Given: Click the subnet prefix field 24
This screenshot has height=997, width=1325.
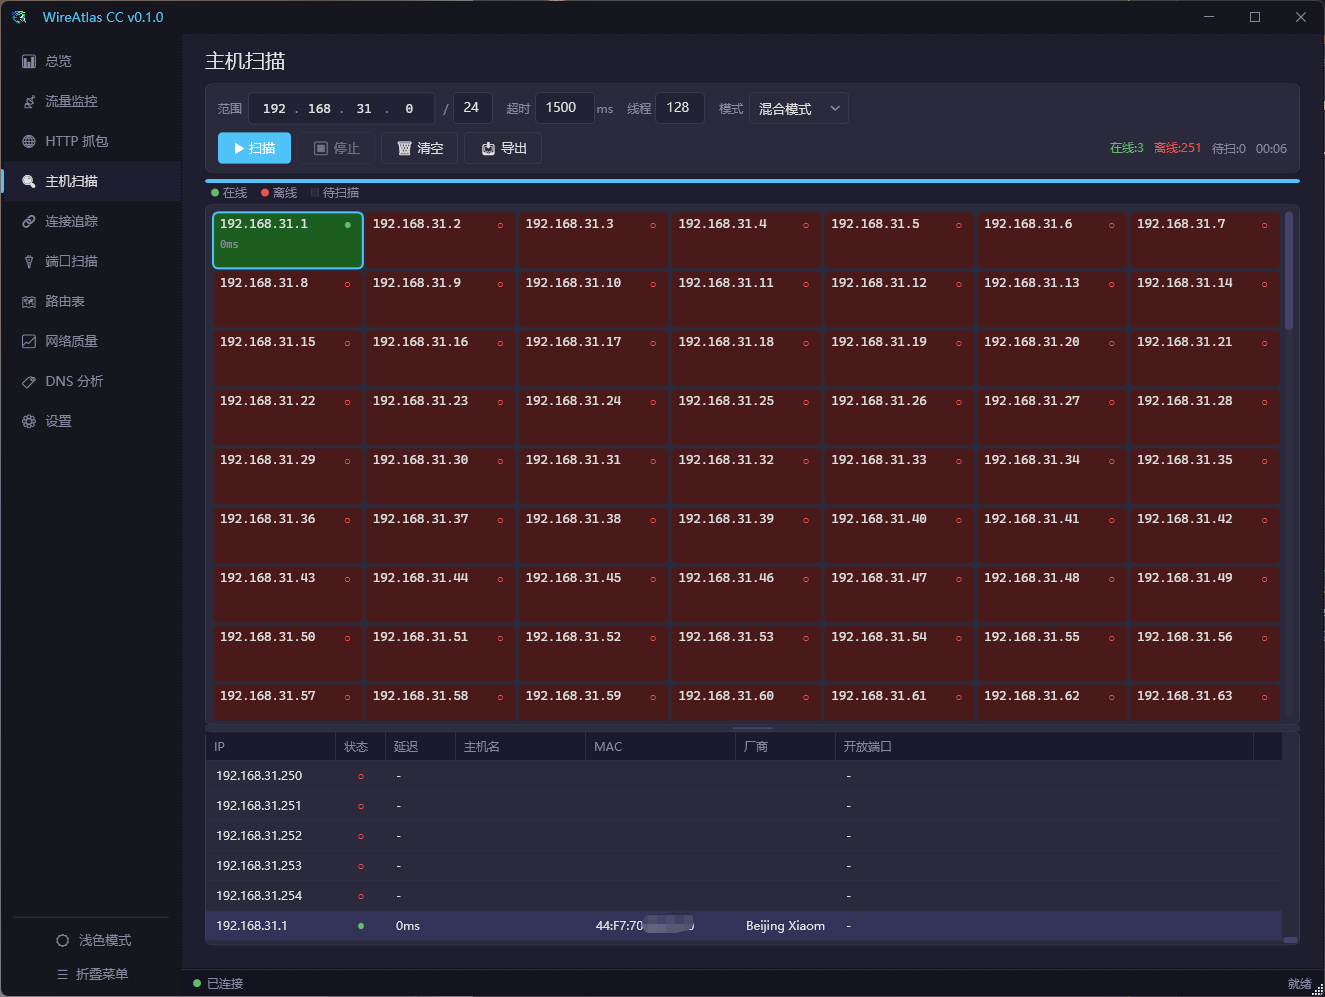Looking at the screenshot, I should click(x=472, y=108).
